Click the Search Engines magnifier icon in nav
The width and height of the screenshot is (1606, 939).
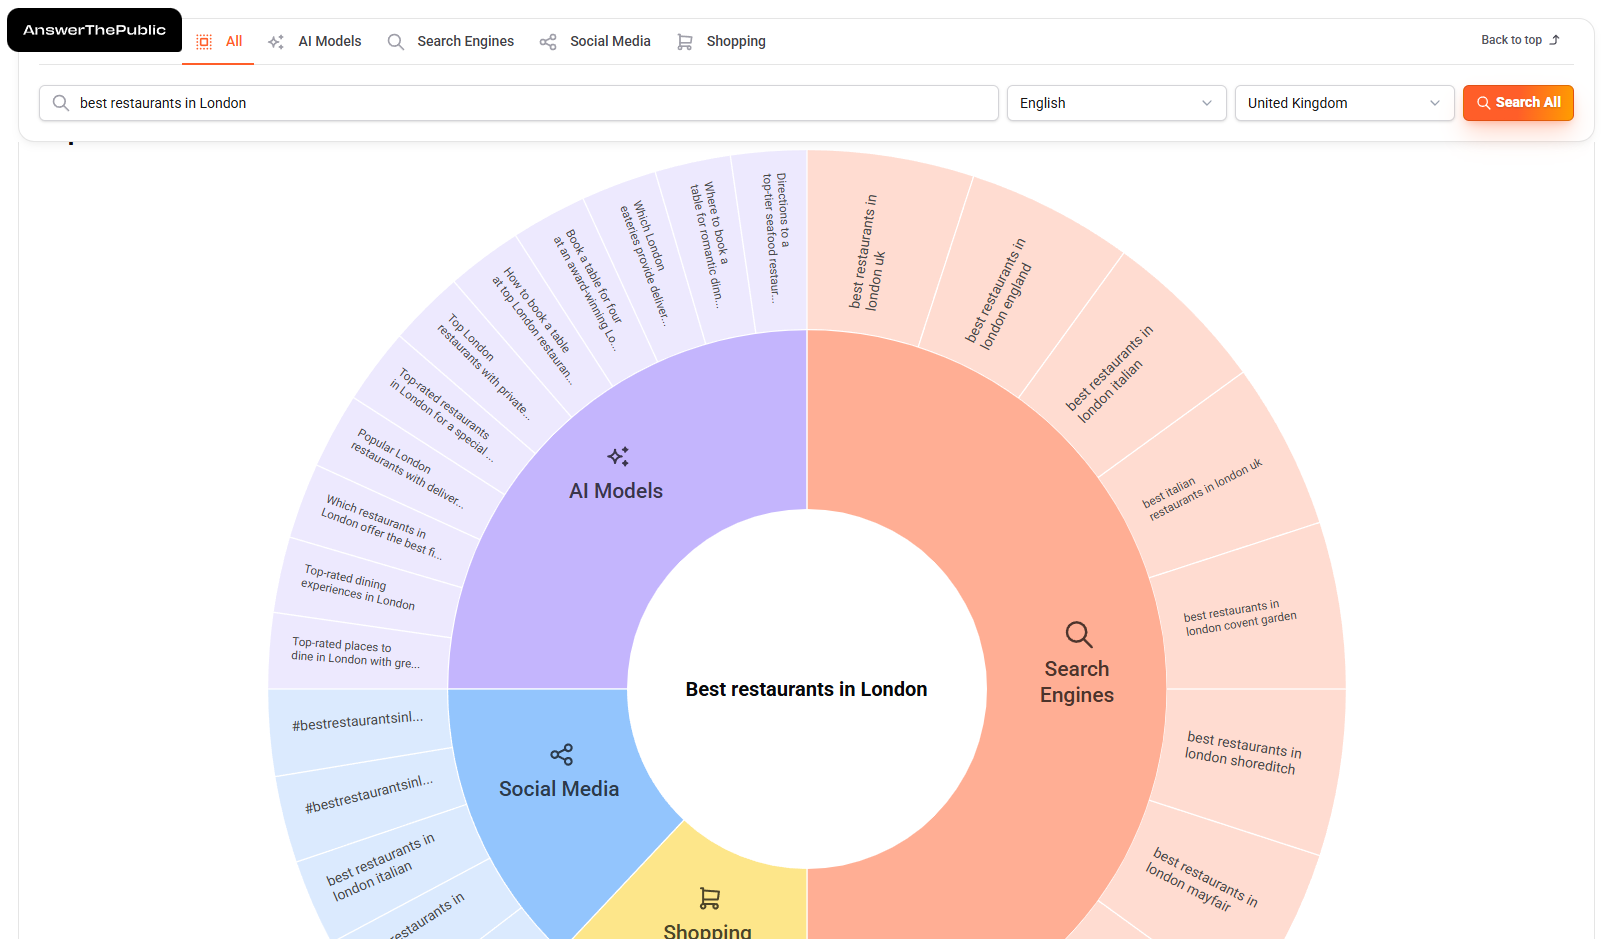(396, 42)
